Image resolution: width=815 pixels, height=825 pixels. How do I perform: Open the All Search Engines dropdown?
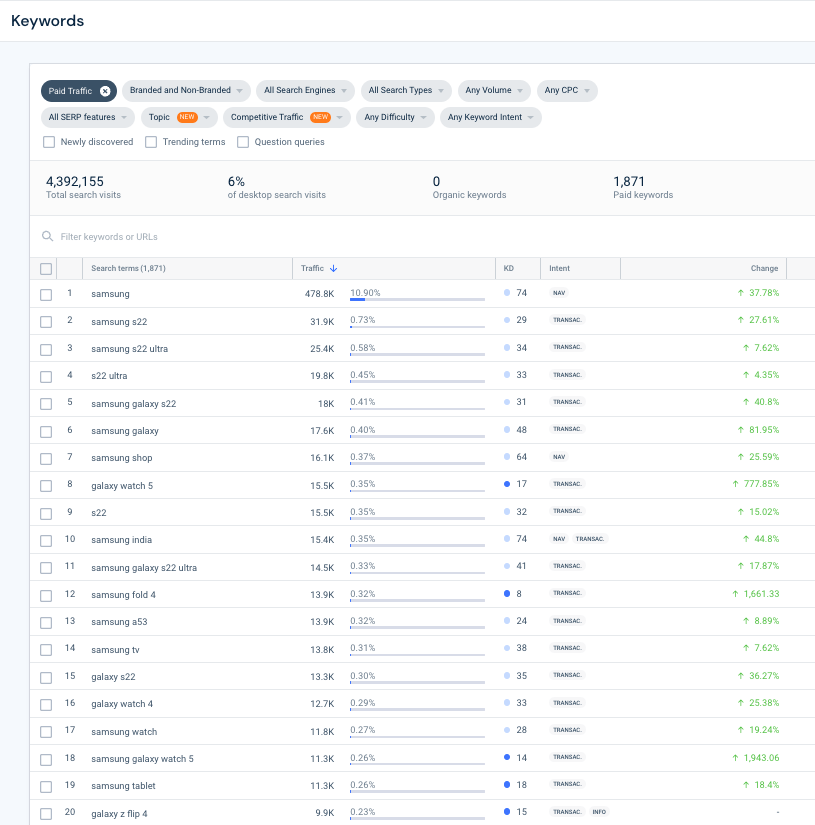305,90
